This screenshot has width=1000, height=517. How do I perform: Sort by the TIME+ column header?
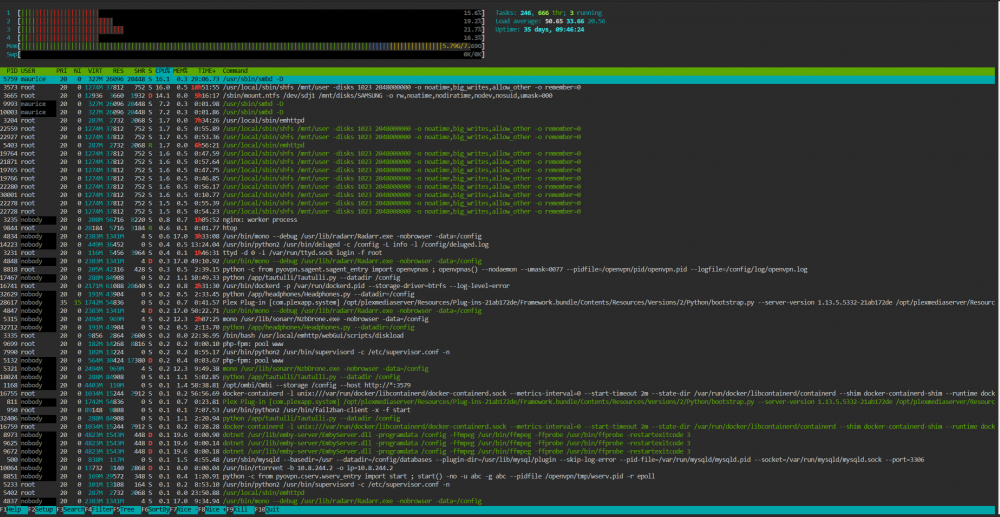click(207, 70)
